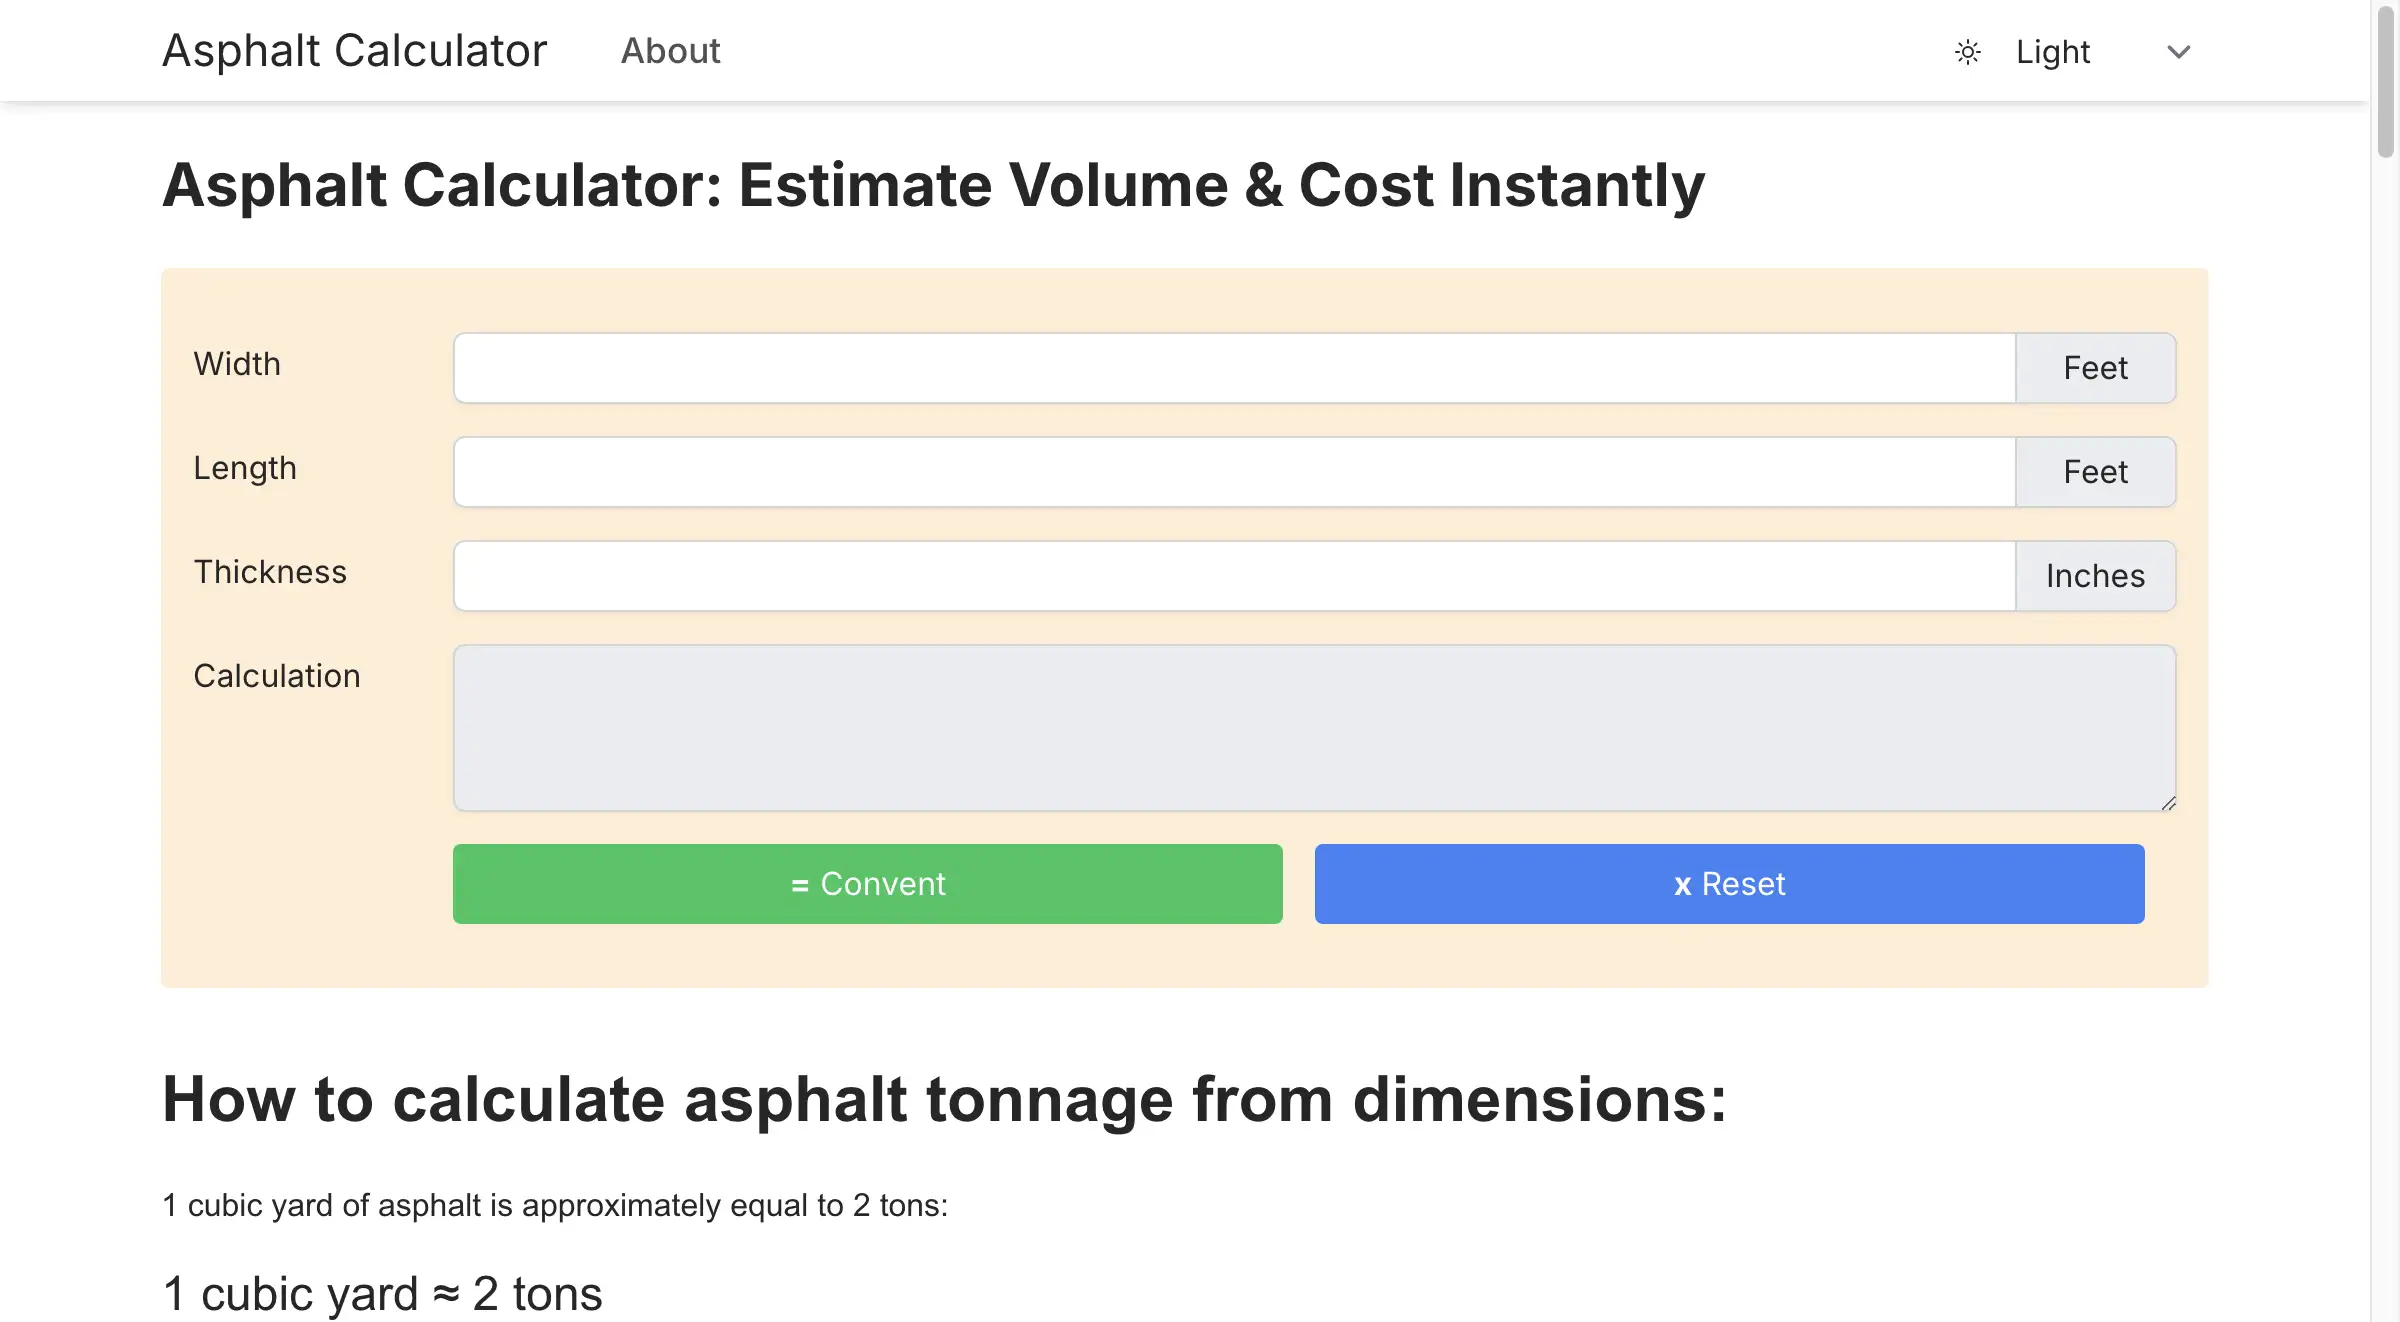Click the Asphalt Calculator home link

click(354, 49)
